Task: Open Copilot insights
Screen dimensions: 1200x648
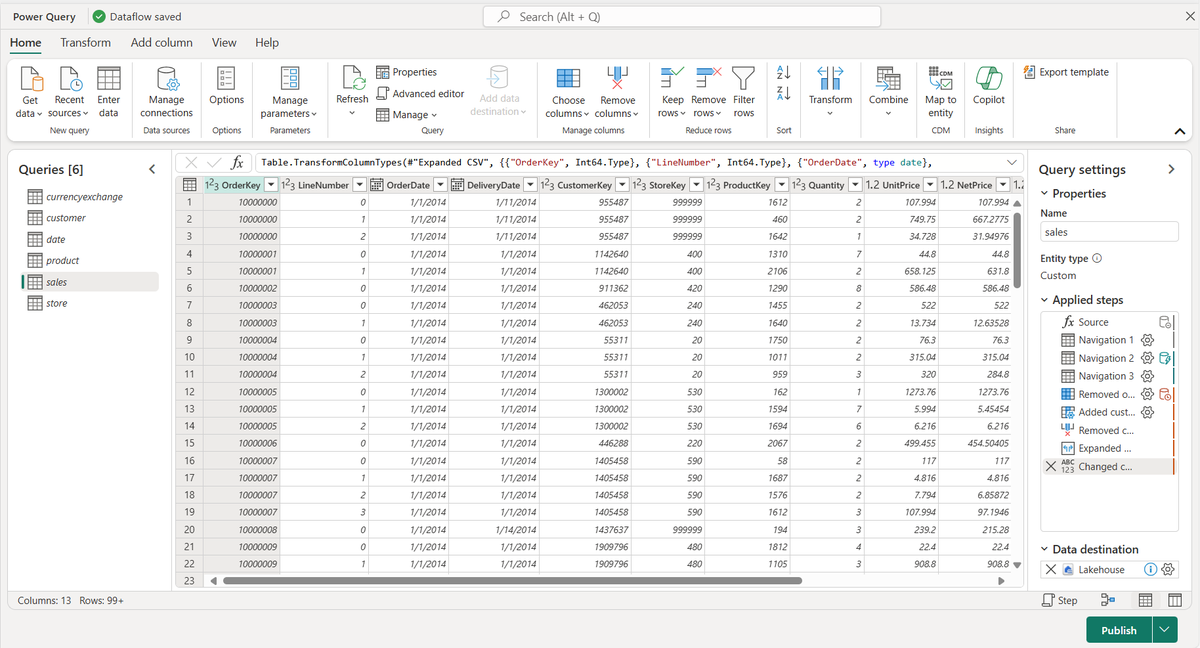Action: click(988, 86)
